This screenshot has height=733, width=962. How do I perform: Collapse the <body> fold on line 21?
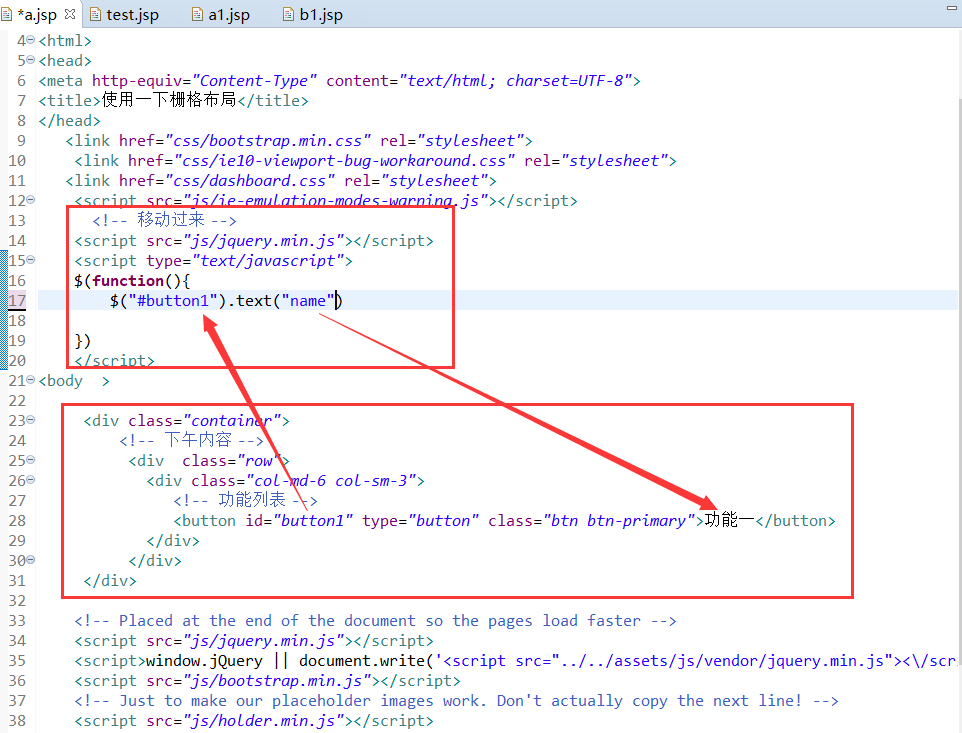pyautogui.click(x=31, y=380)
